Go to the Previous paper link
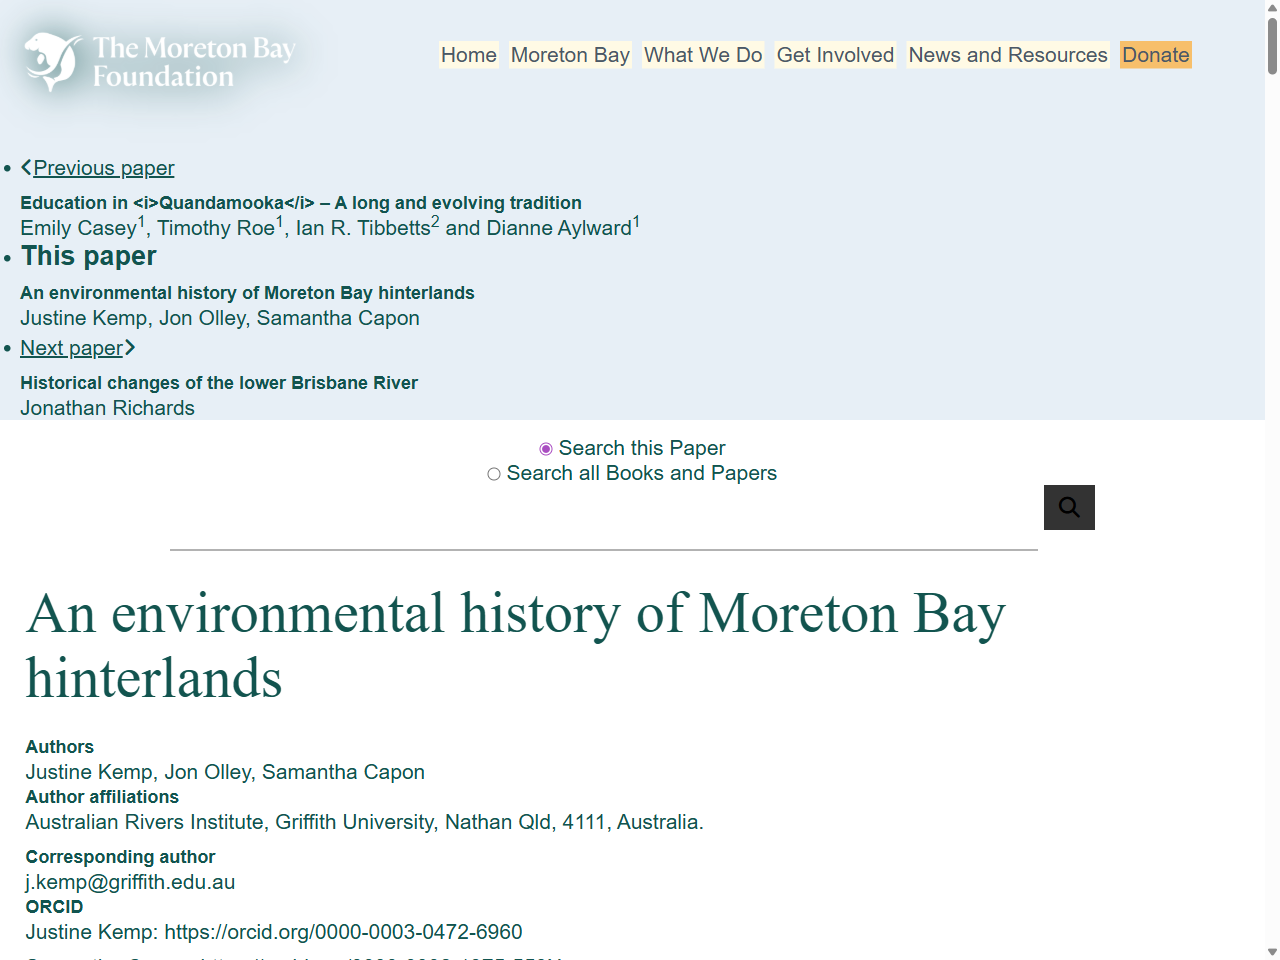Viewport: 1280px width, 960px height. click(x=104, y=168)
